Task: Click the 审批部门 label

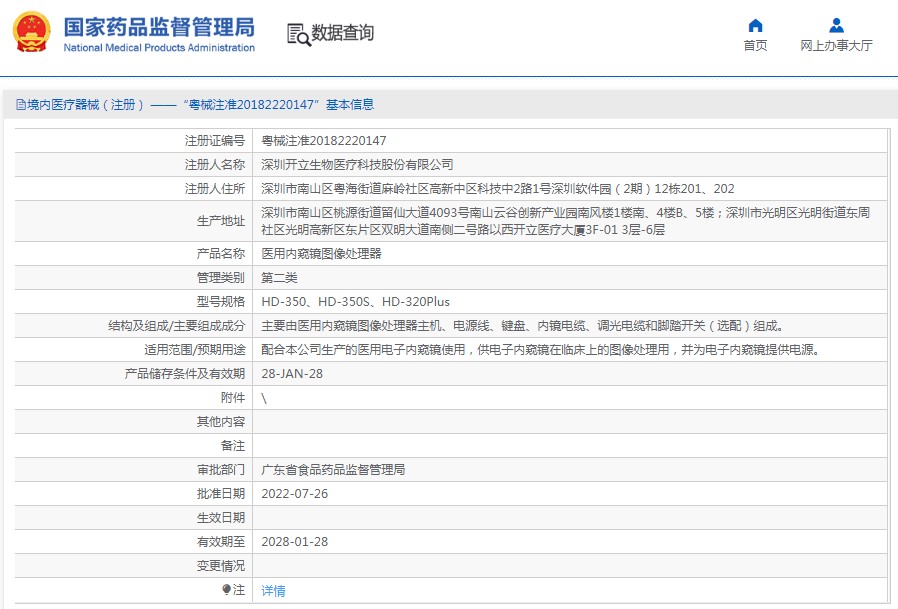Action: tap(220, 470)
